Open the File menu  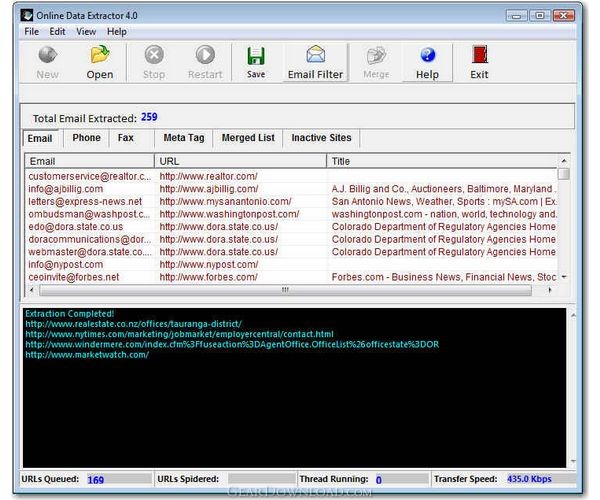(31, 32)
